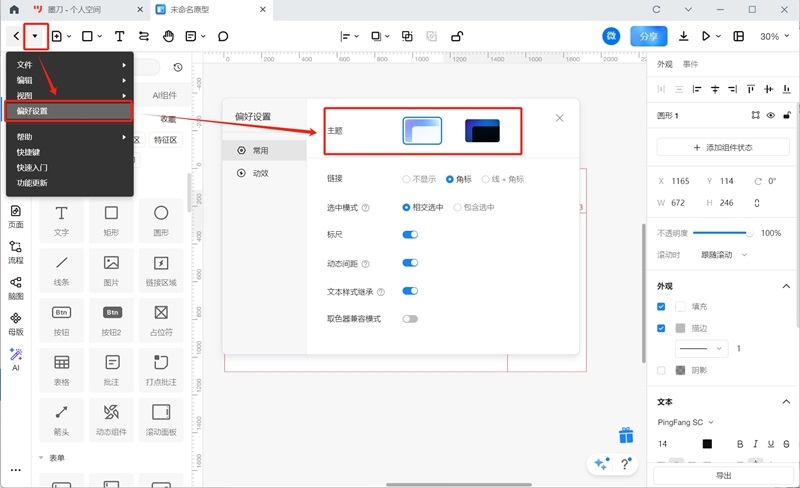The width and height of the screenshot is (800, 488).
Task: Expand the PingFang SC font dropdown
Action: tap(685, 422)
